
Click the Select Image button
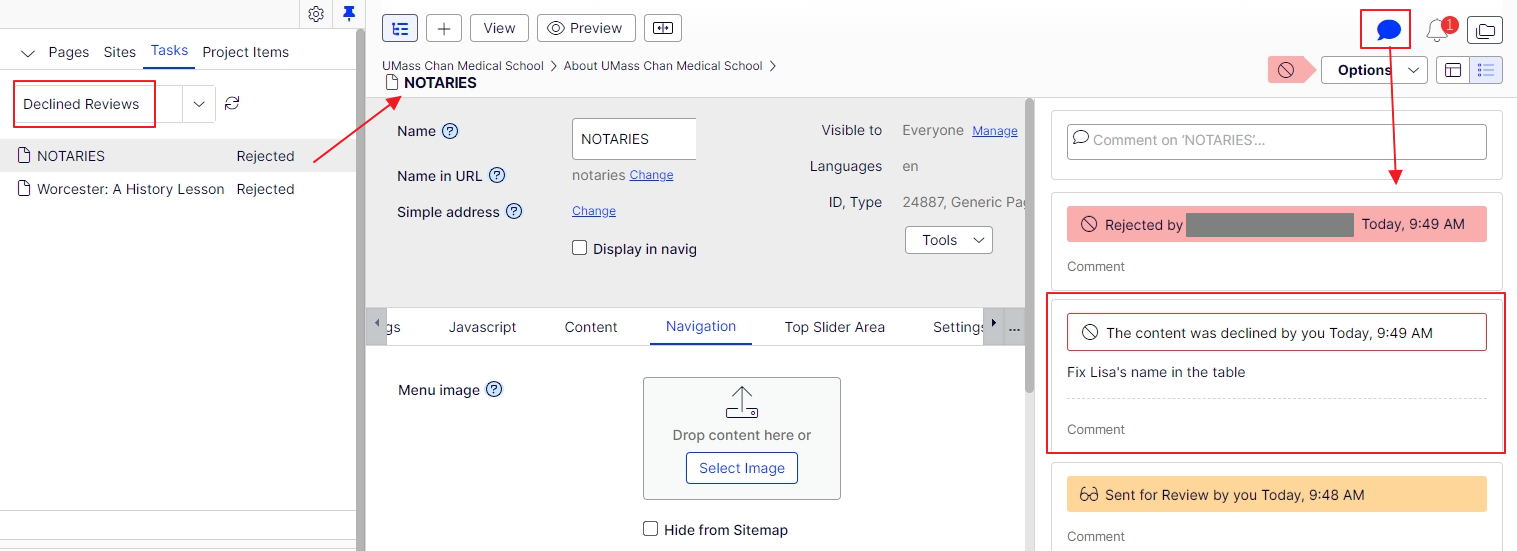click(x=741, y=468)
